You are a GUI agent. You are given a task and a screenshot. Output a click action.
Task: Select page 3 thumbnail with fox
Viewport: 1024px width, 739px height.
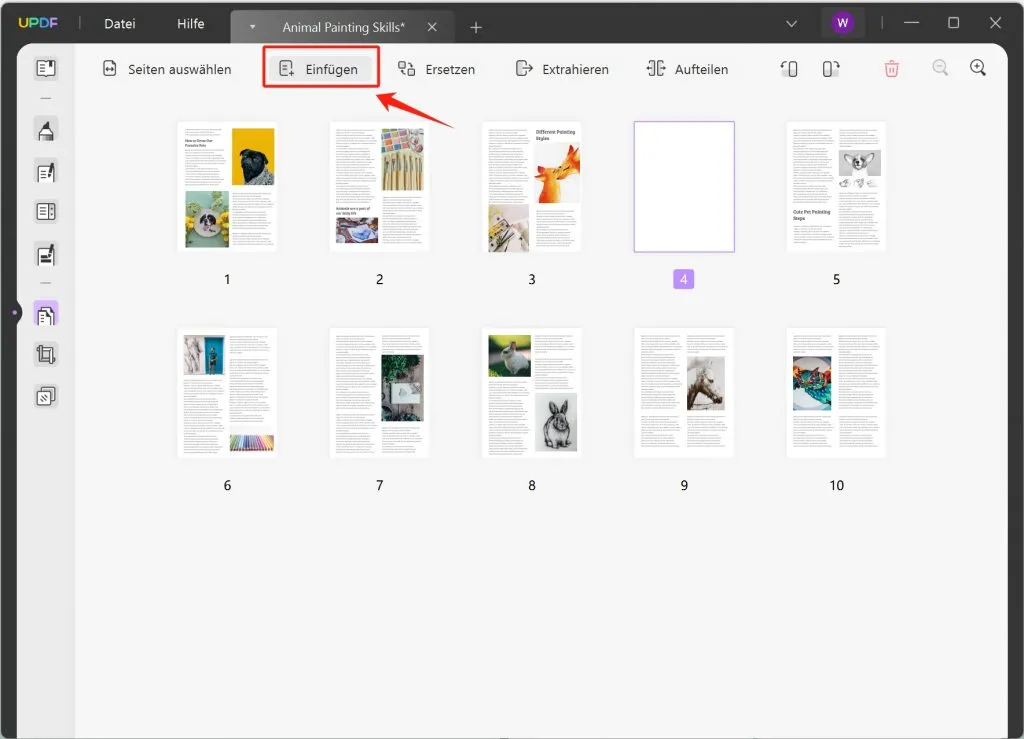532,187
